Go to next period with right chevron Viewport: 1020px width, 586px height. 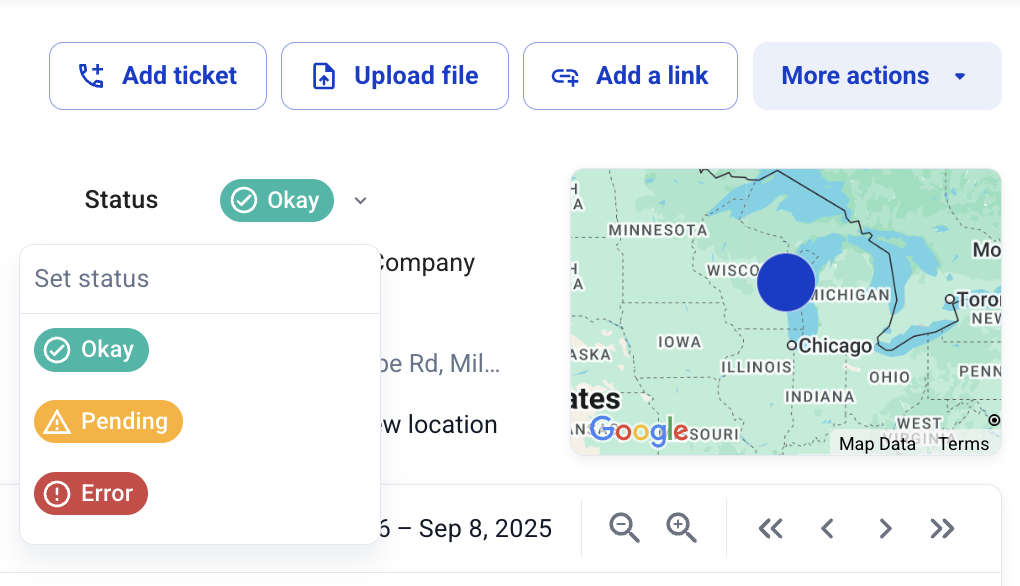coord(885,528)
